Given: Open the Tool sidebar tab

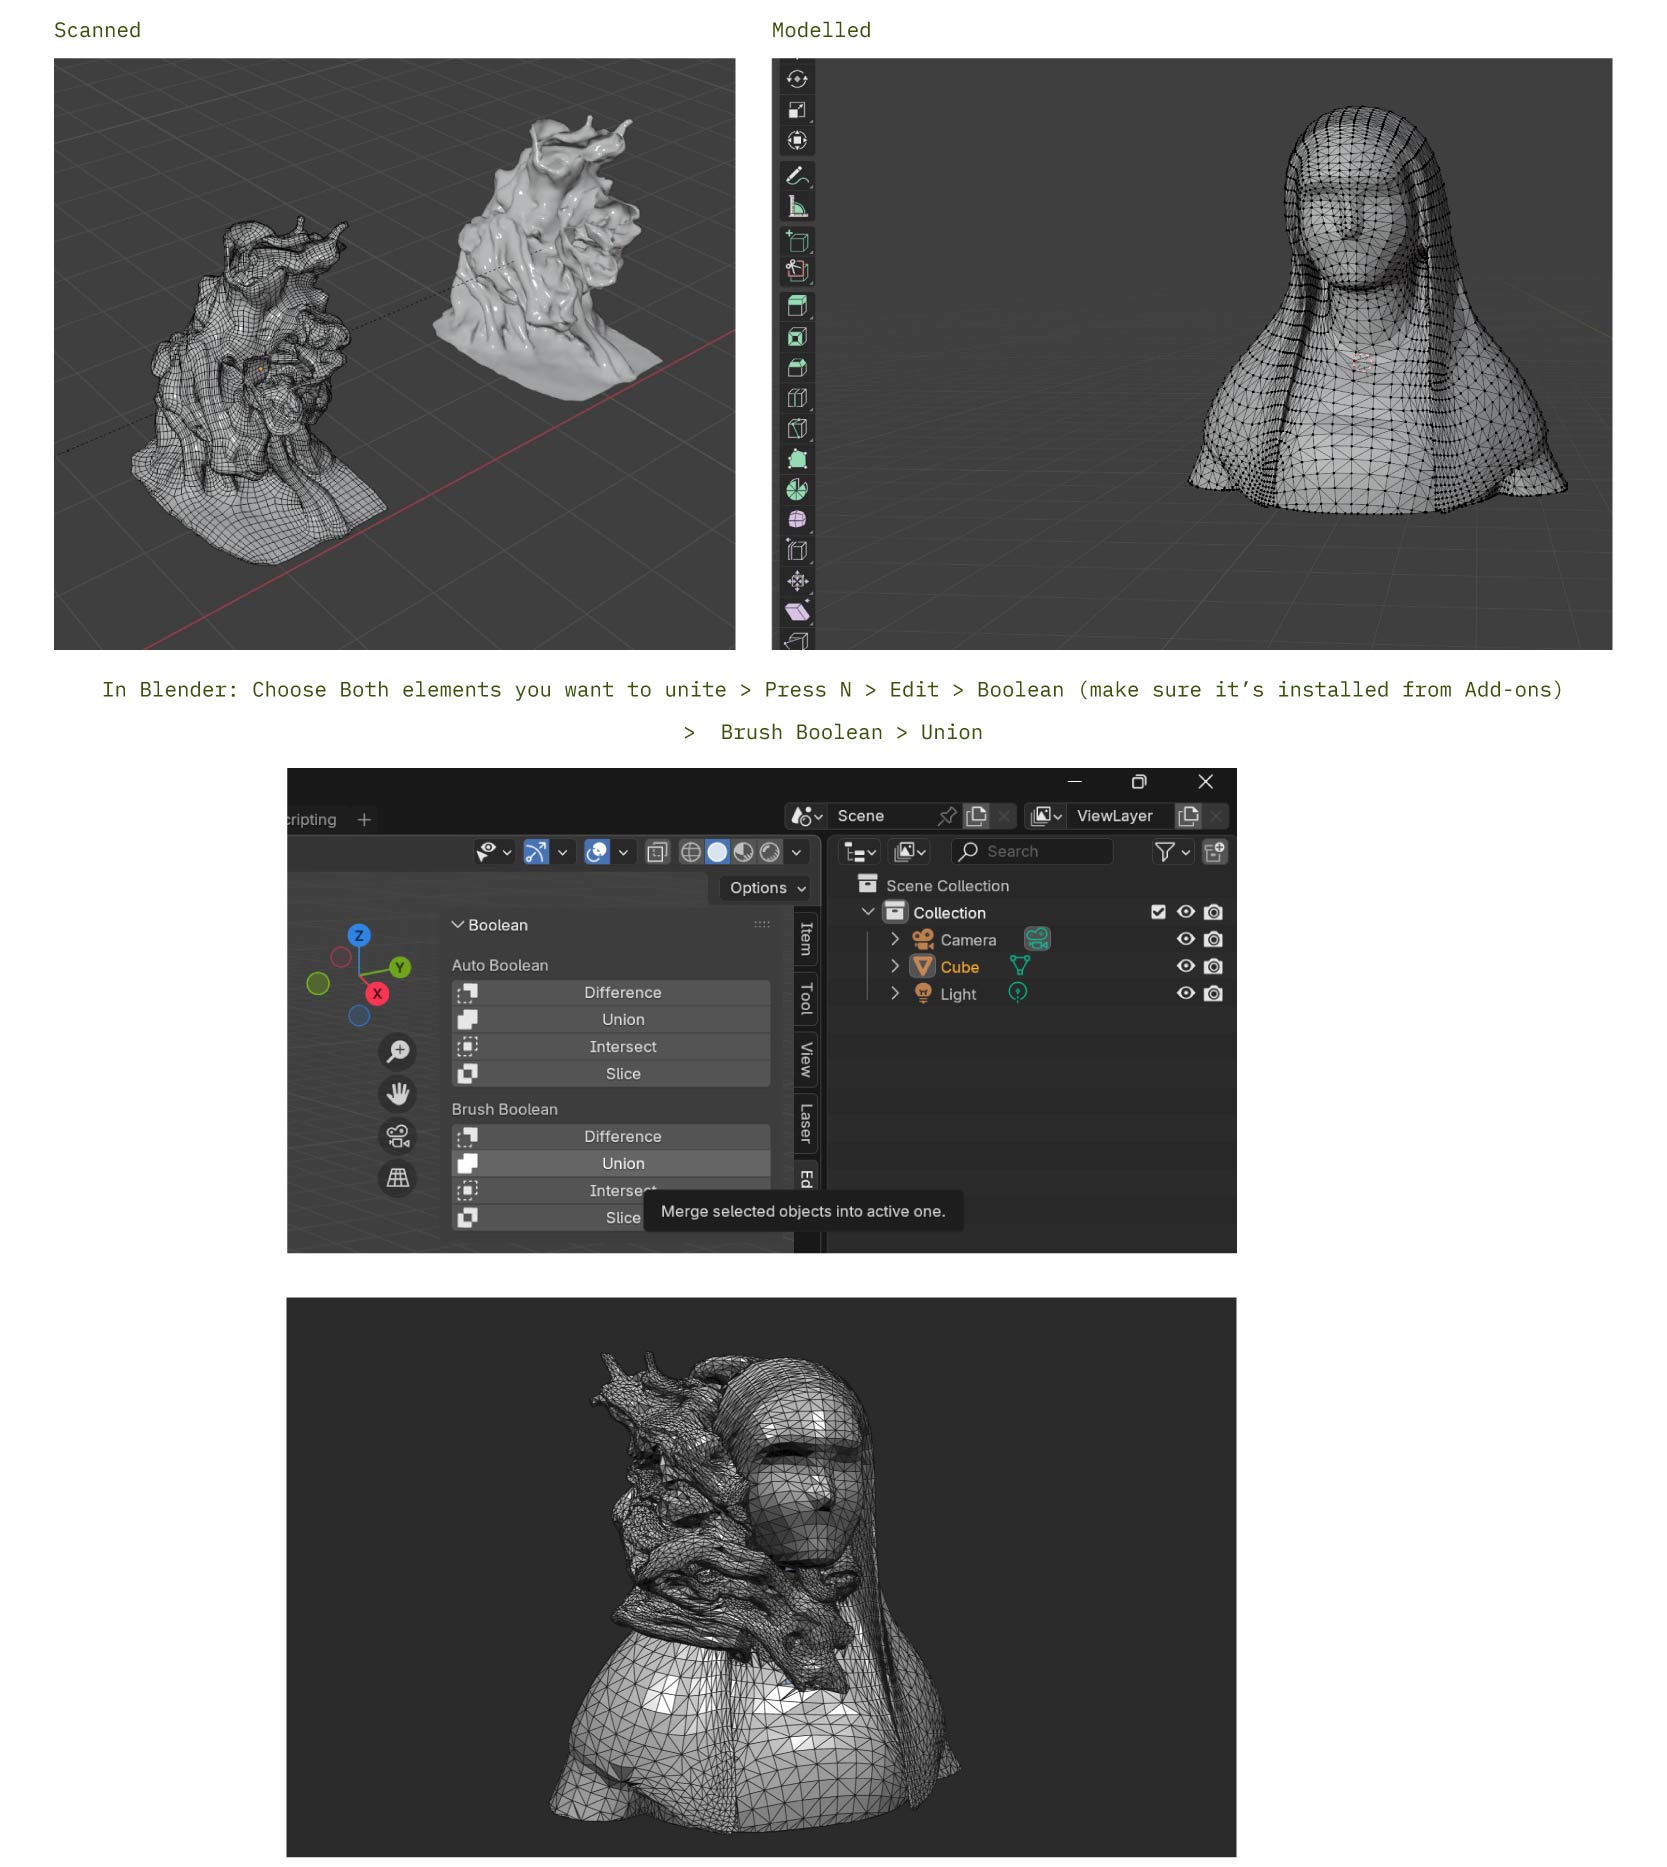Looking at the screenshot, I should point(806,998).
